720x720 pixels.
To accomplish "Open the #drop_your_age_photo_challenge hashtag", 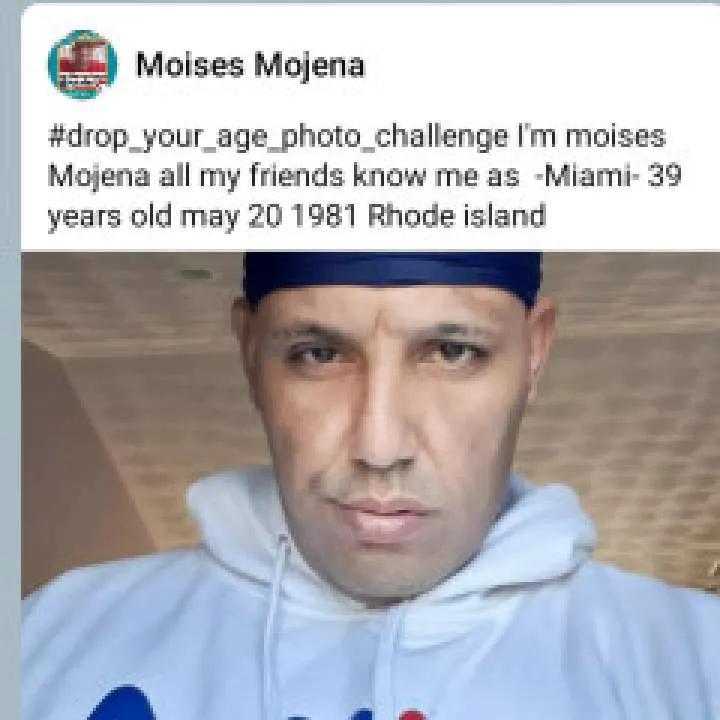I will tap(278, 137).
